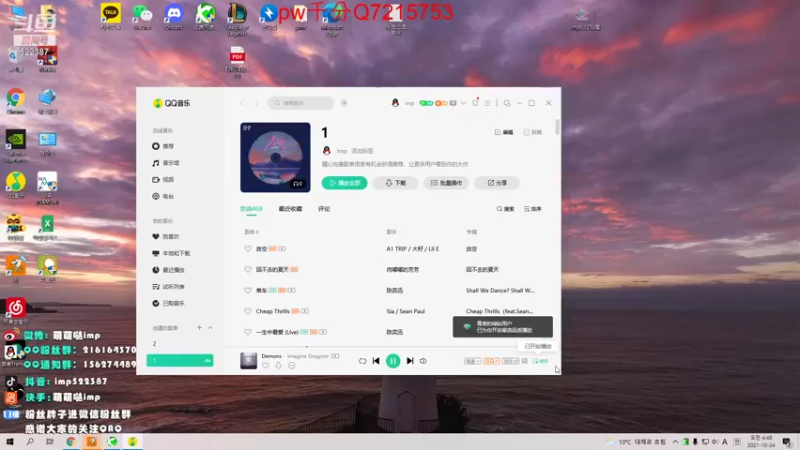
Task: Click album Shall We Dance? Shall W...
Action: click(500, 290)
